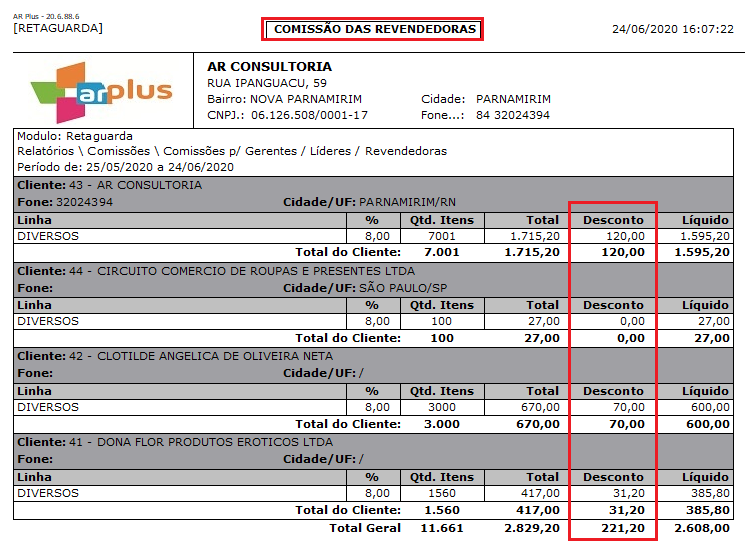Click Qtd. Itens column header of client 44

coord(442,306)
